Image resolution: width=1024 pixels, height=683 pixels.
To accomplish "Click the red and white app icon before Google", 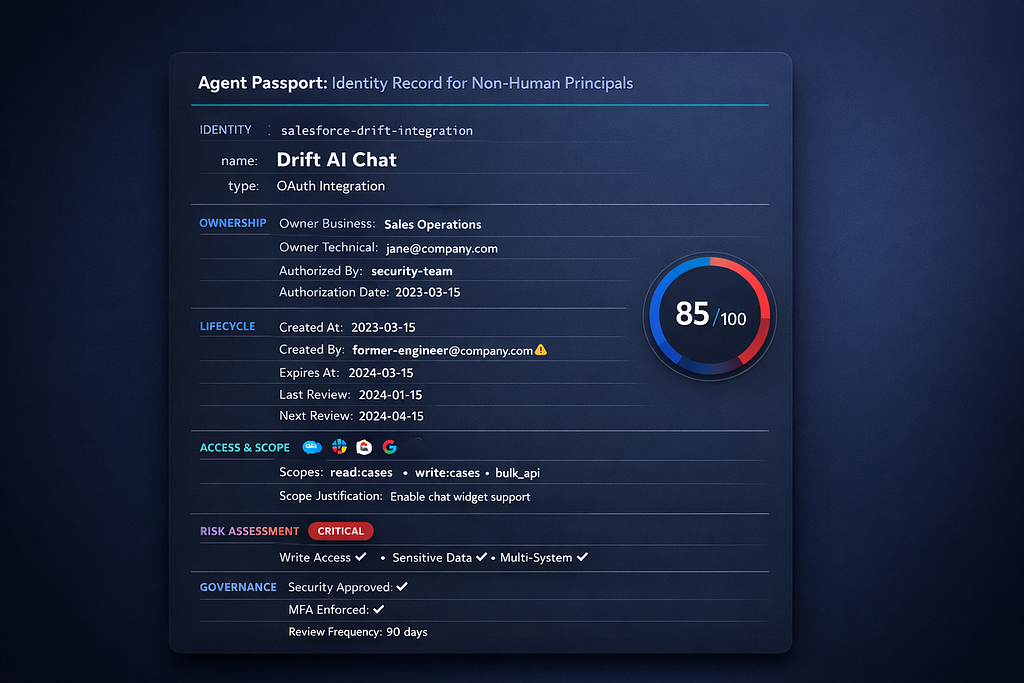I will 364,447.
